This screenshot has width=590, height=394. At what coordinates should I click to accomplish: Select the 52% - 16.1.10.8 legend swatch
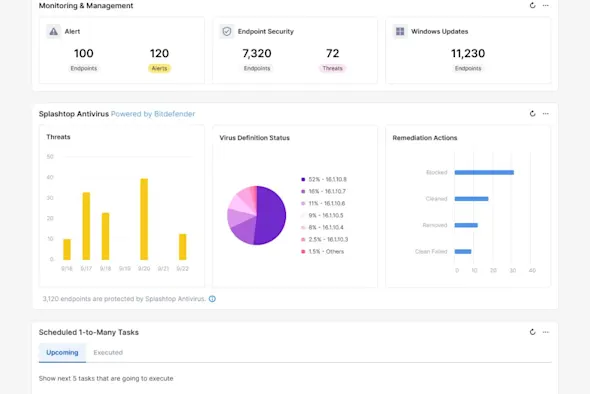(303, 180)
